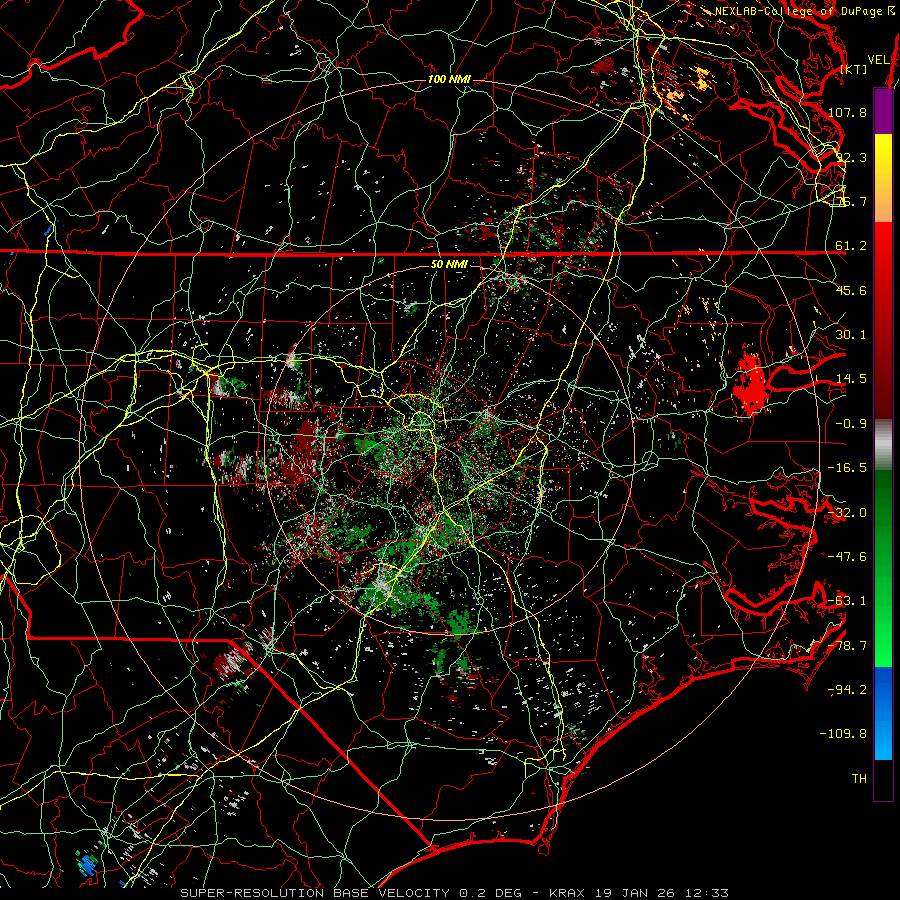Select the -94.2 scale value
Image resolution: width=900 pixels, height=900 pixels.
pos(847,690)
